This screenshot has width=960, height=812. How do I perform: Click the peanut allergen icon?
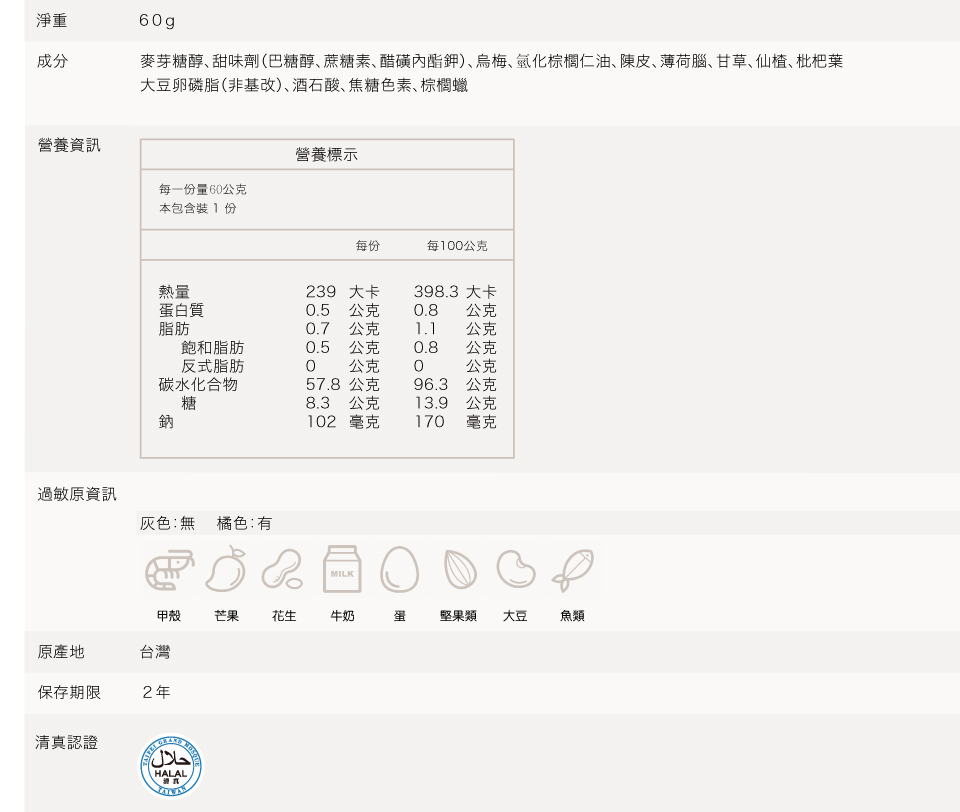283,569
